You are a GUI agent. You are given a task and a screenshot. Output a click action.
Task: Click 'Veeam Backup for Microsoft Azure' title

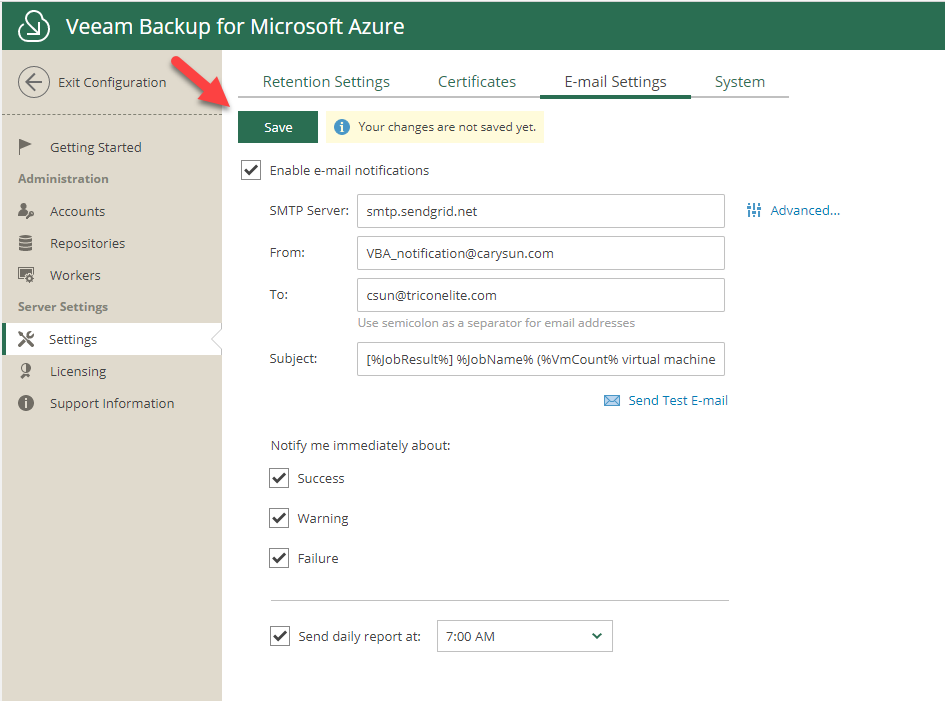click(x=235, y=26)
